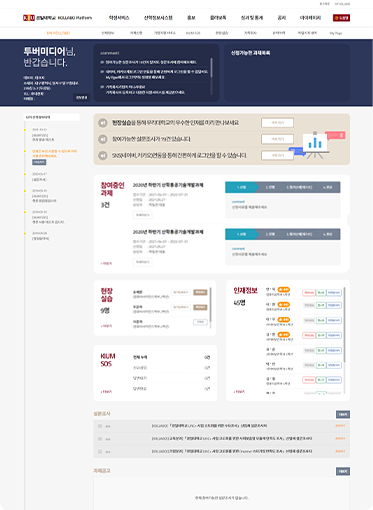This screenshot has width=373, height=510.
Task: Click outlined button in third 현장실습 row
Action: [x=200, y=322]
